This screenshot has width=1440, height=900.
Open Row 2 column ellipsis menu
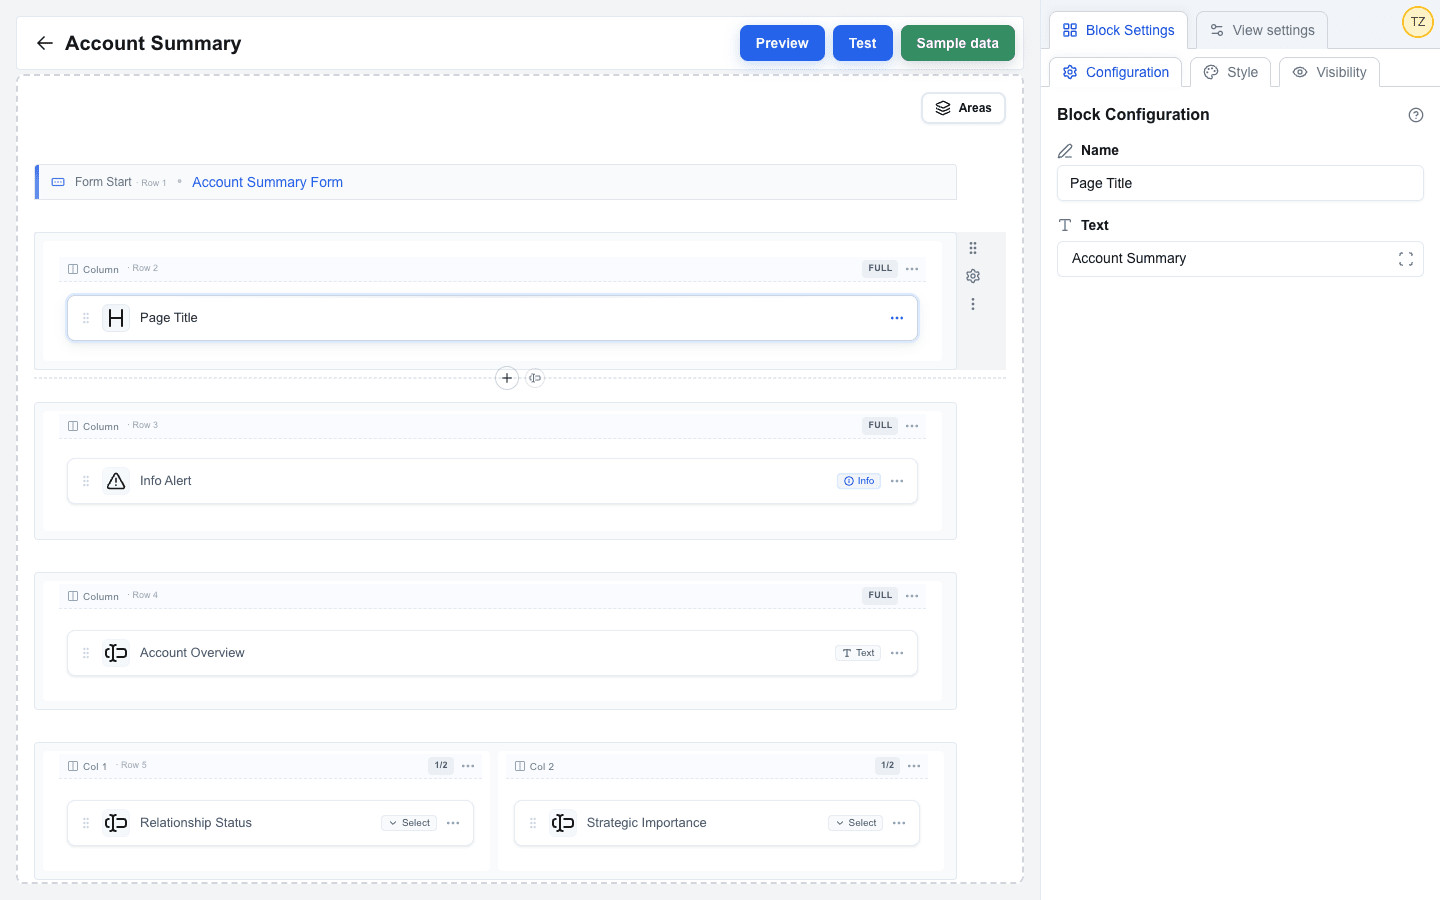(912, 269)
